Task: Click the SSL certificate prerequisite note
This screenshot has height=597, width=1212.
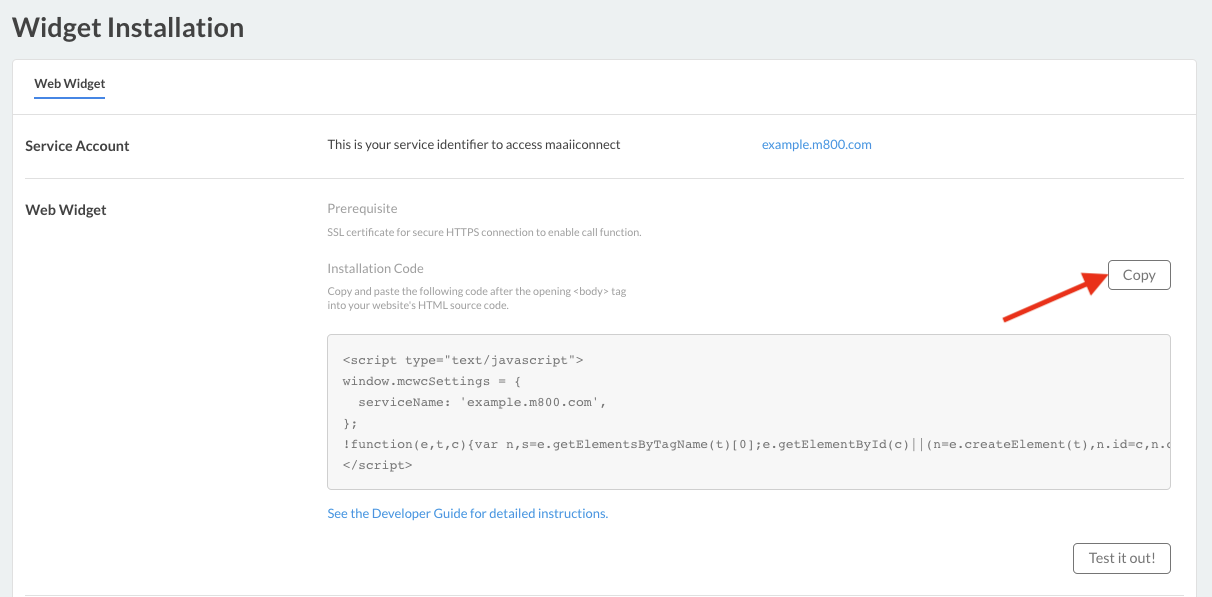Action: tap(484, 233)
